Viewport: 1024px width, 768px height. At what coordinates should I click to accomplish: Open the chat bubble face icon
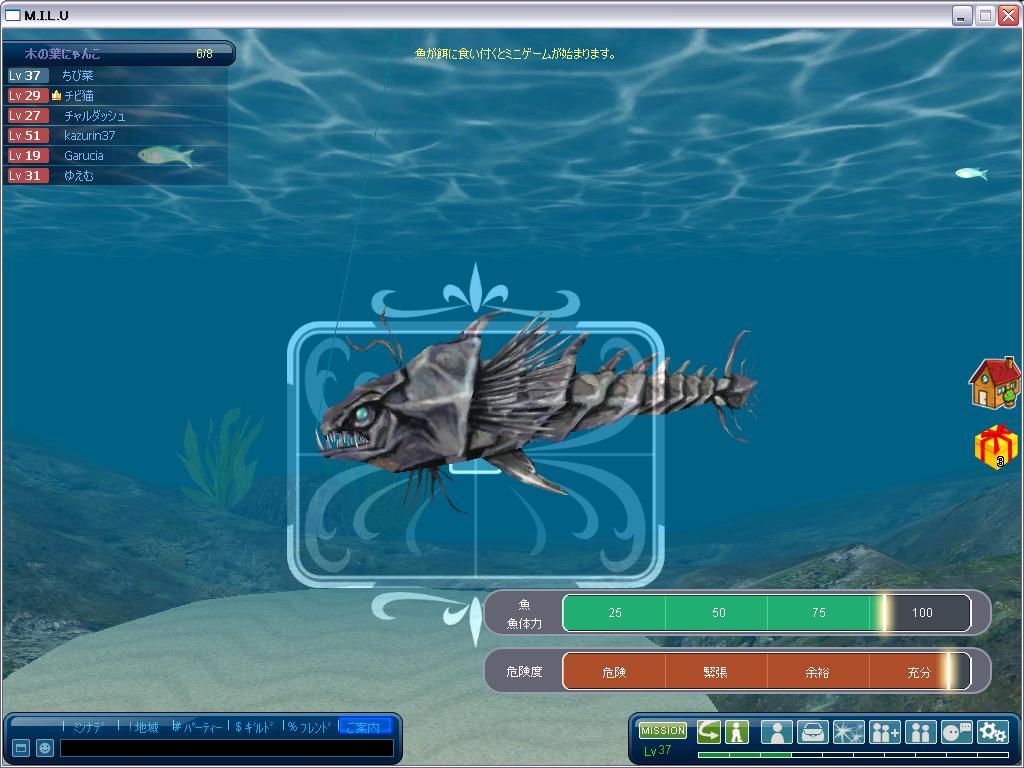point(956,732)
